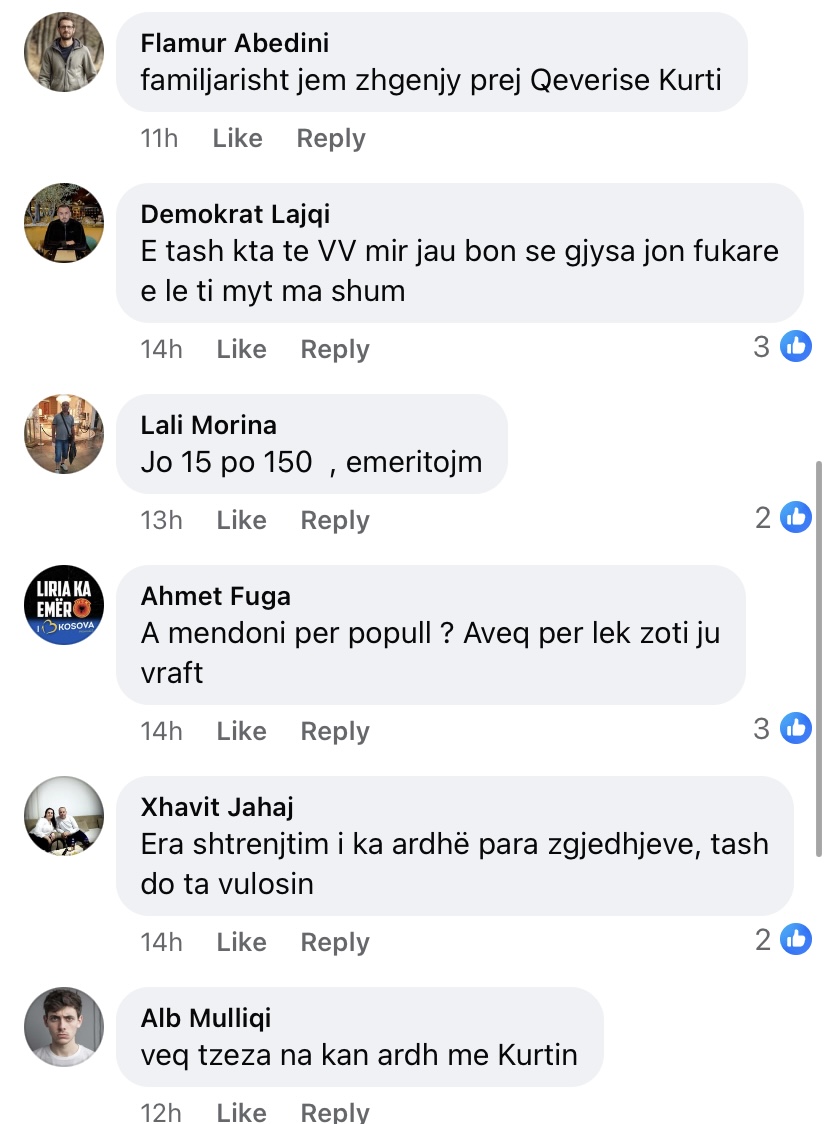Open Demokrat Lajqi's profile picture
The height and width of the screenshot is (1124, 828).
point(64,223)
